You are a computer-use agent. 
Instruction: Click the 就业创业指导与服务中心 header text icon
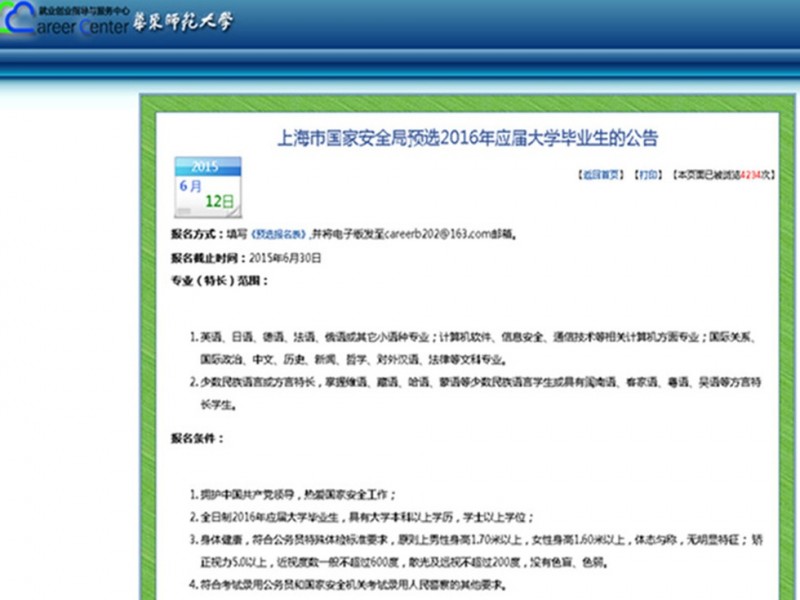(x=80, y=10)
